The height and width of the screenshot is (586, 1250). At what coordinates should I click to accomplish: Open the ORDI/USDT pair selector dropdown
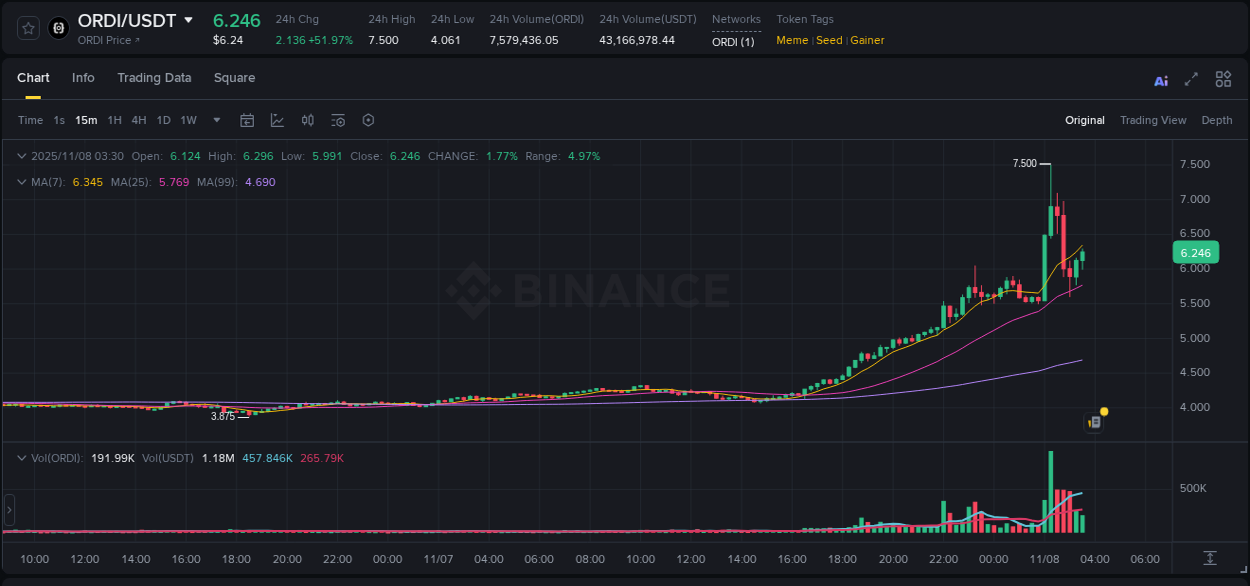(188, 20)
